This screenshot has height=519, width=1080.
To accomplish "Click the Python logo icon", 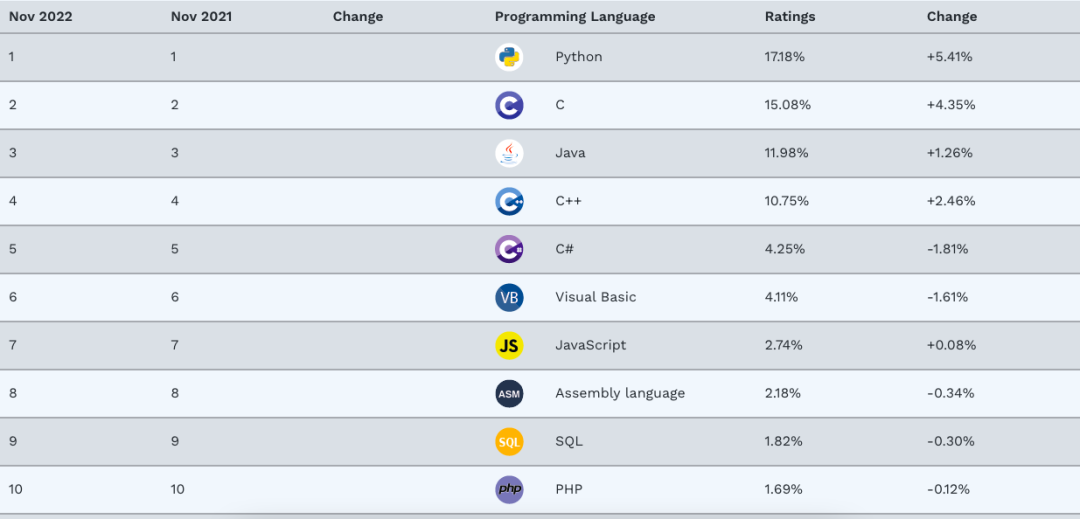I will click(x=509, y=57).
